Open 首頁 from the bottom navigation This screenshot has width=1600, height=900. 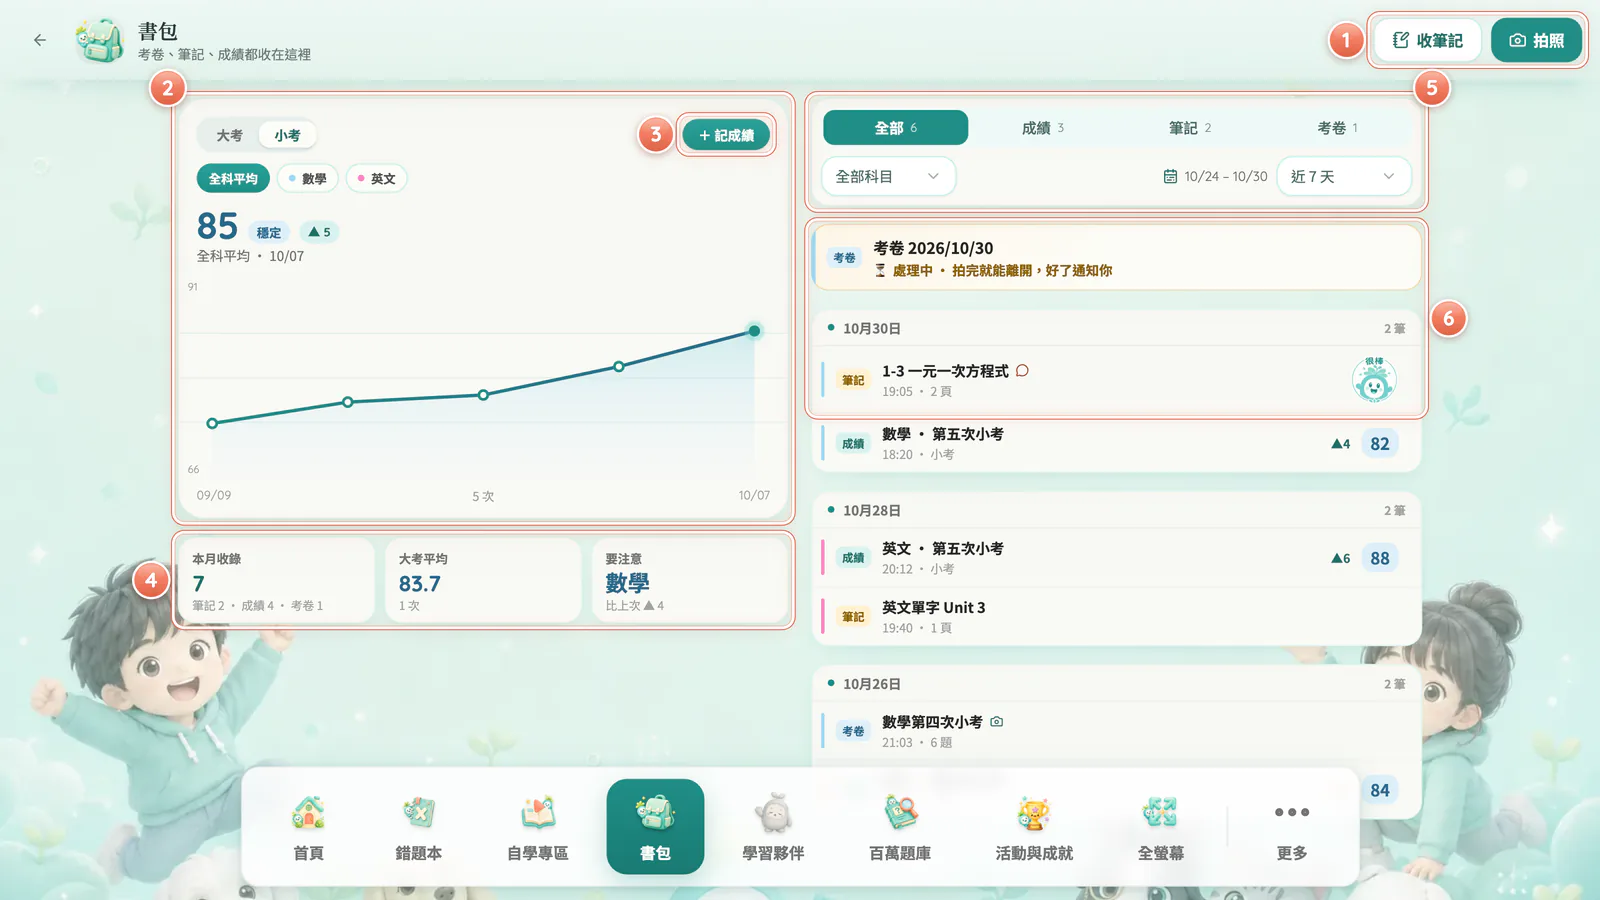308,827
